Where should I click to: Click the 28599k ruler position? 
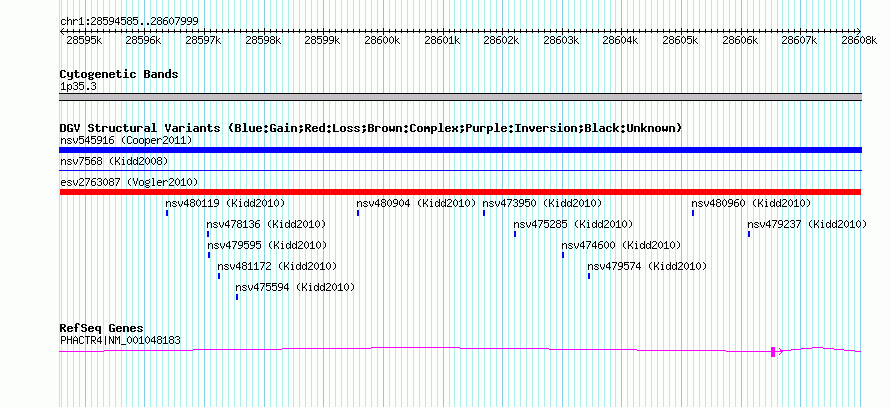322,40
